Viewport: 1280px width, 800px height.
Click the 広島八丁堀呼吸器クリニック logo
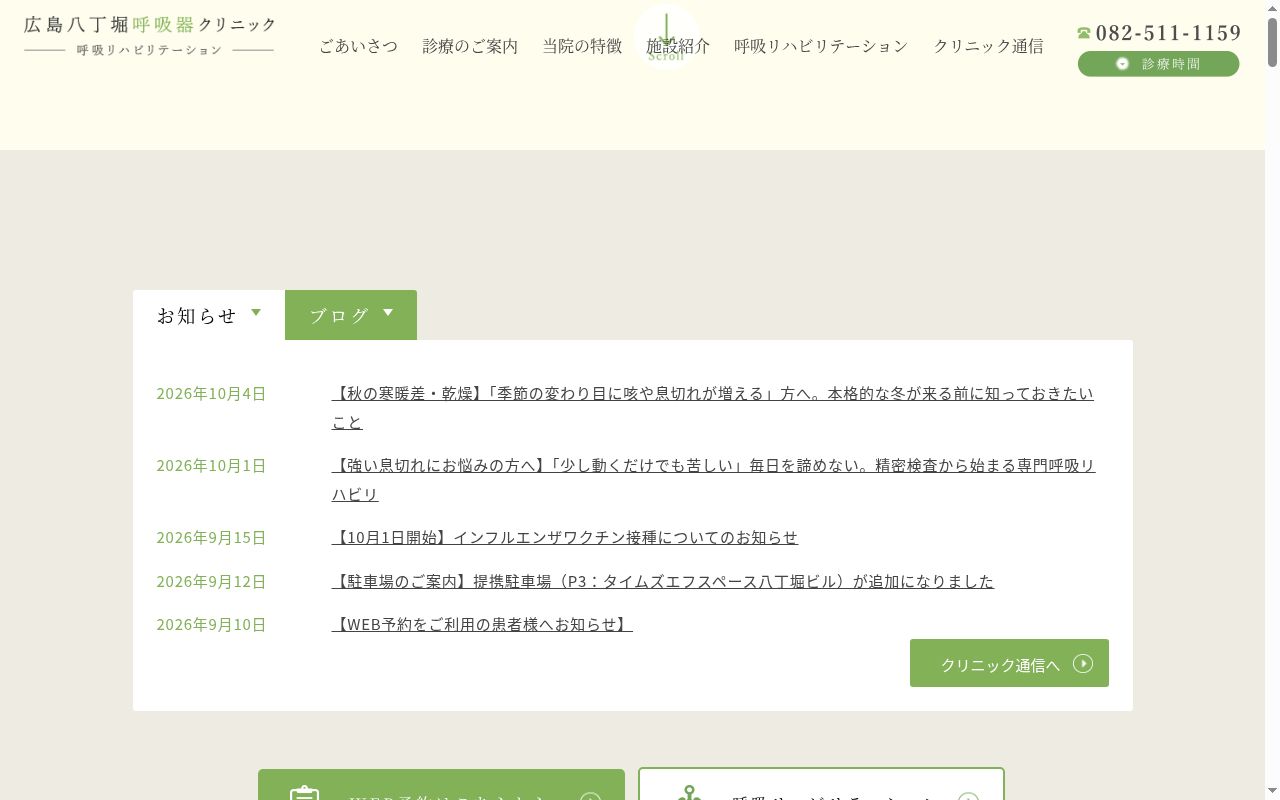[150, 35]
